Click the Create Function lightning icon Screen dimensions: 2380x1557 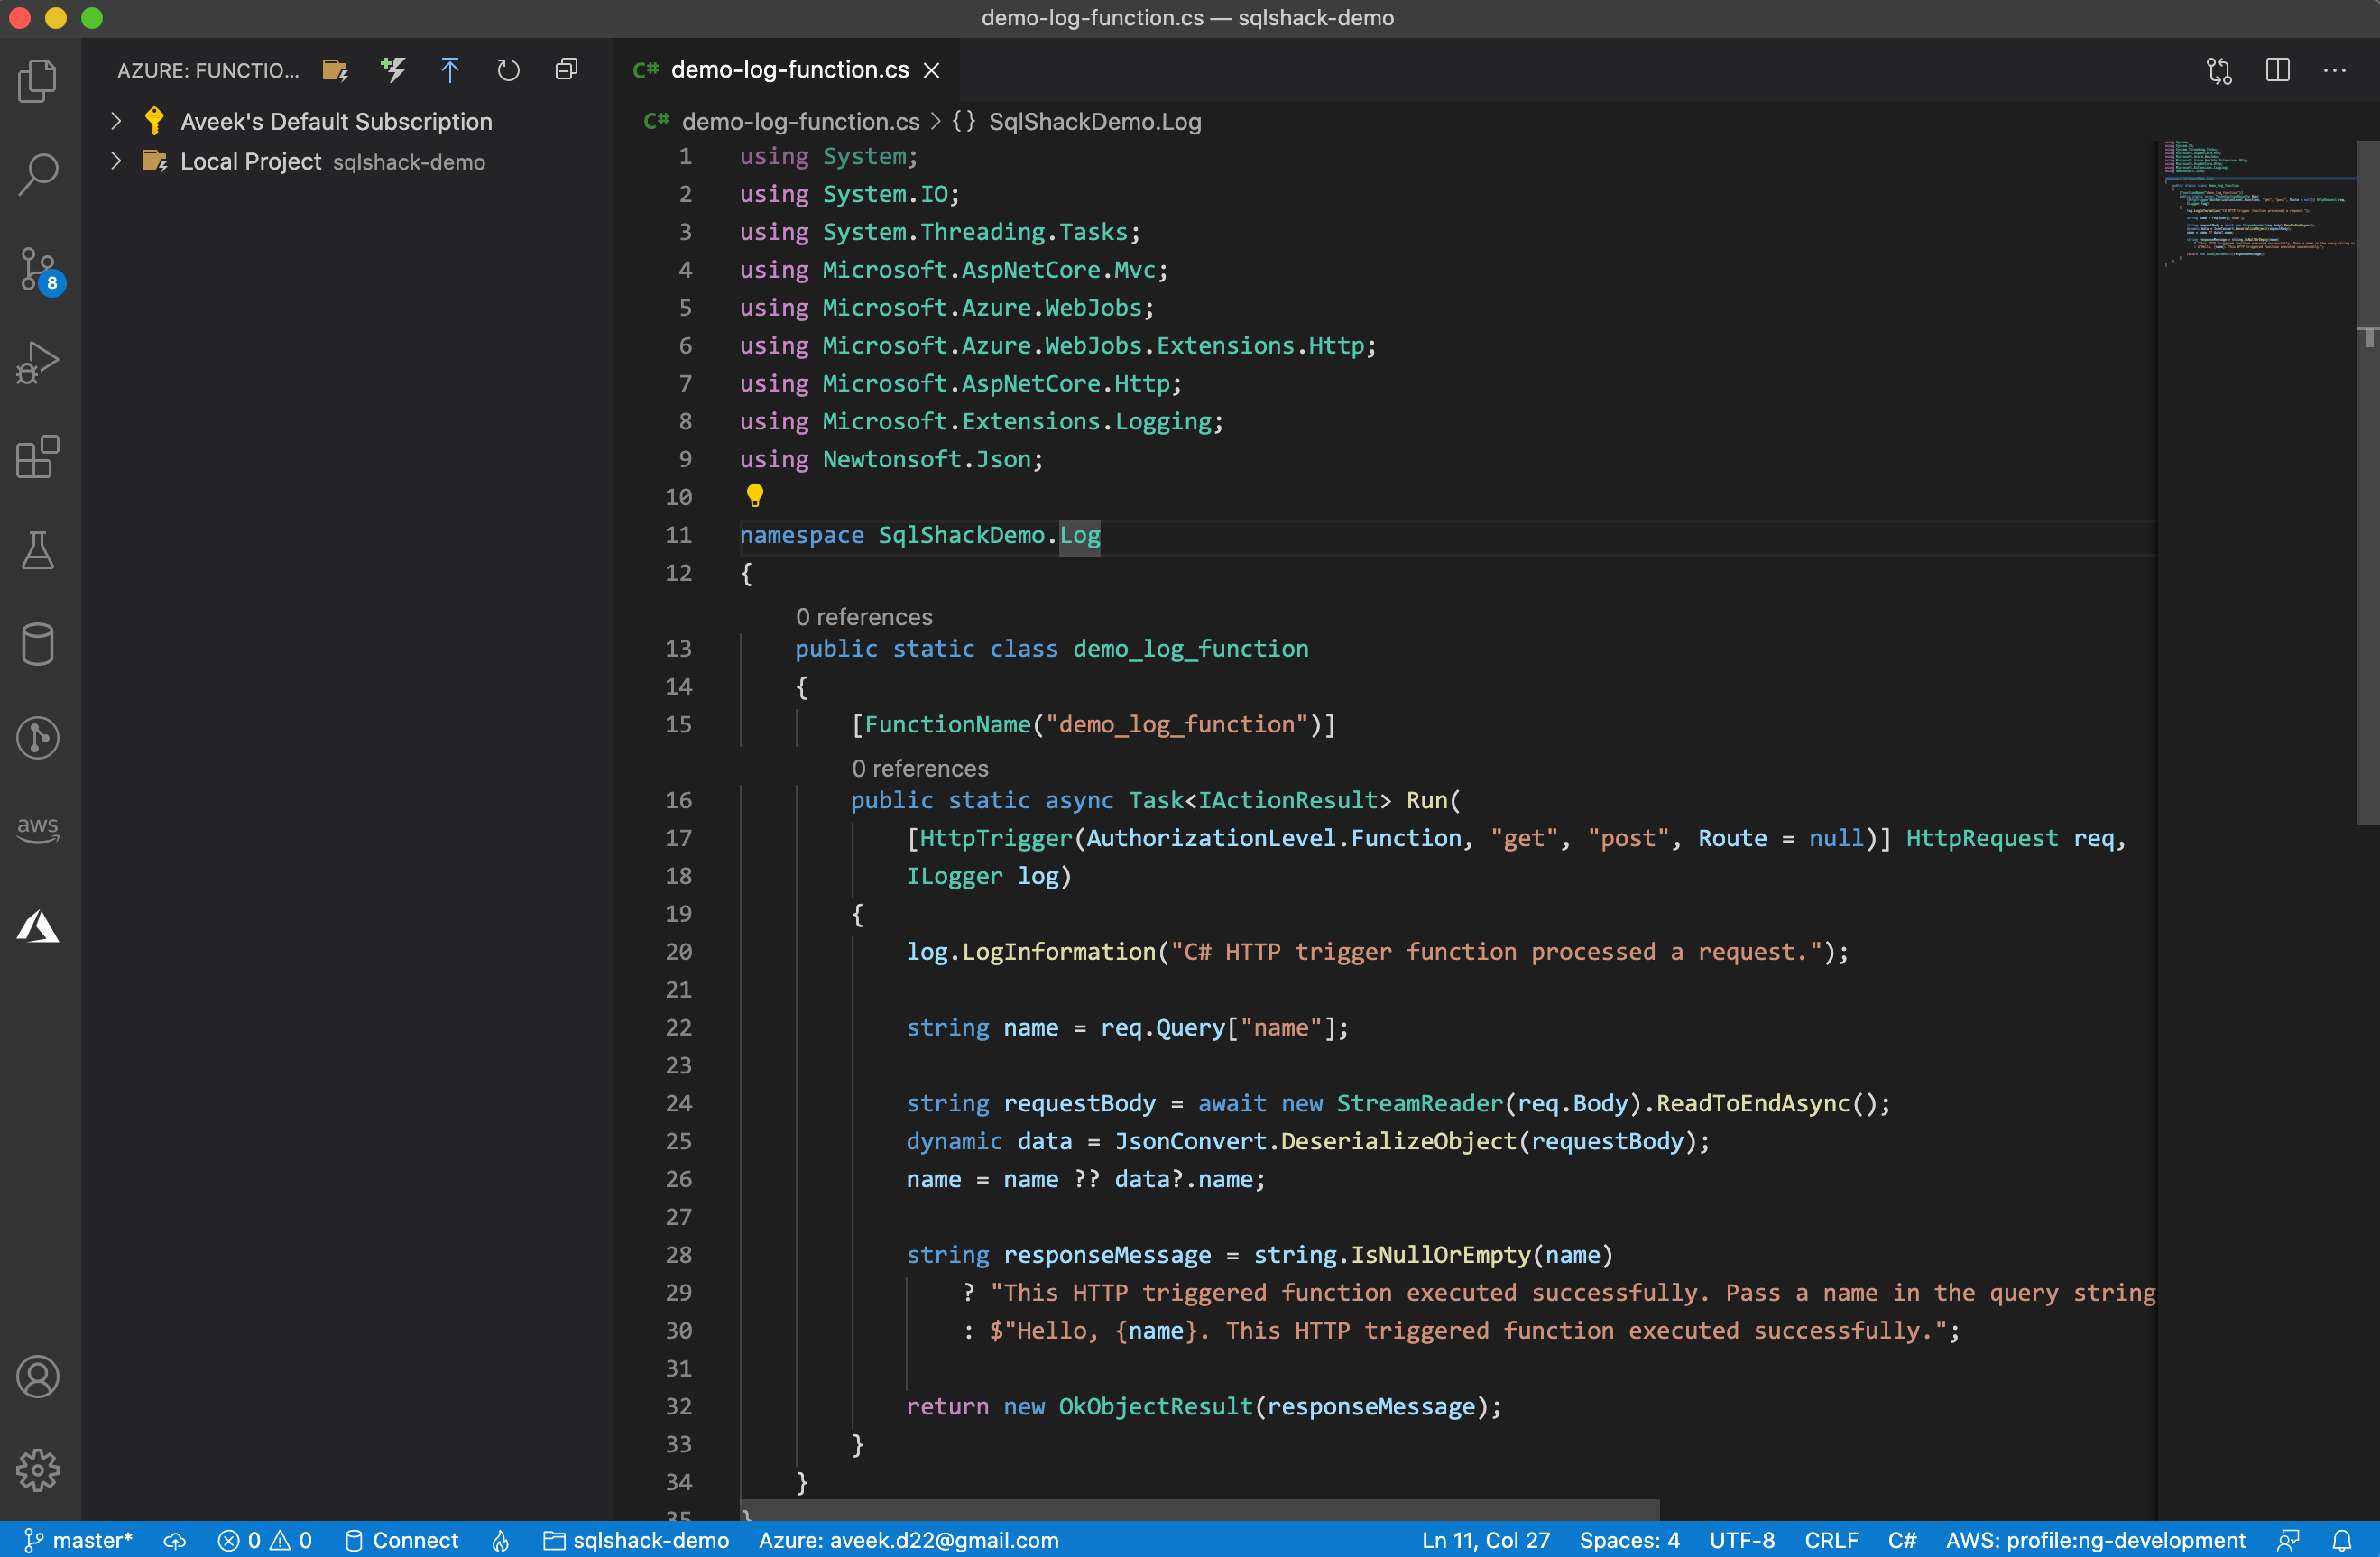pos(393,70)
